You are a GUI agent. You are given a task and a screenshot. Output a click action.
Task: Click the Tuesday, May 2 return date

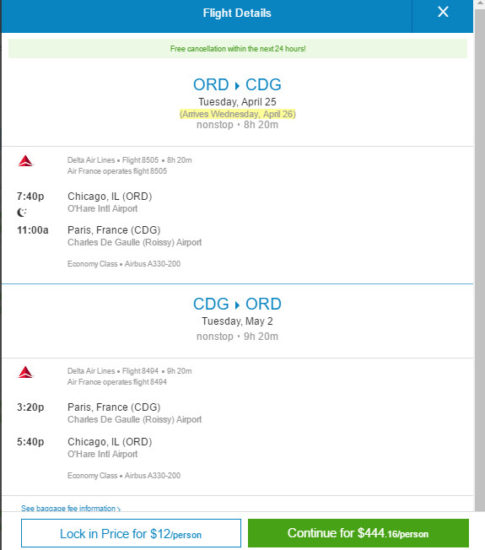click(237, 321)
